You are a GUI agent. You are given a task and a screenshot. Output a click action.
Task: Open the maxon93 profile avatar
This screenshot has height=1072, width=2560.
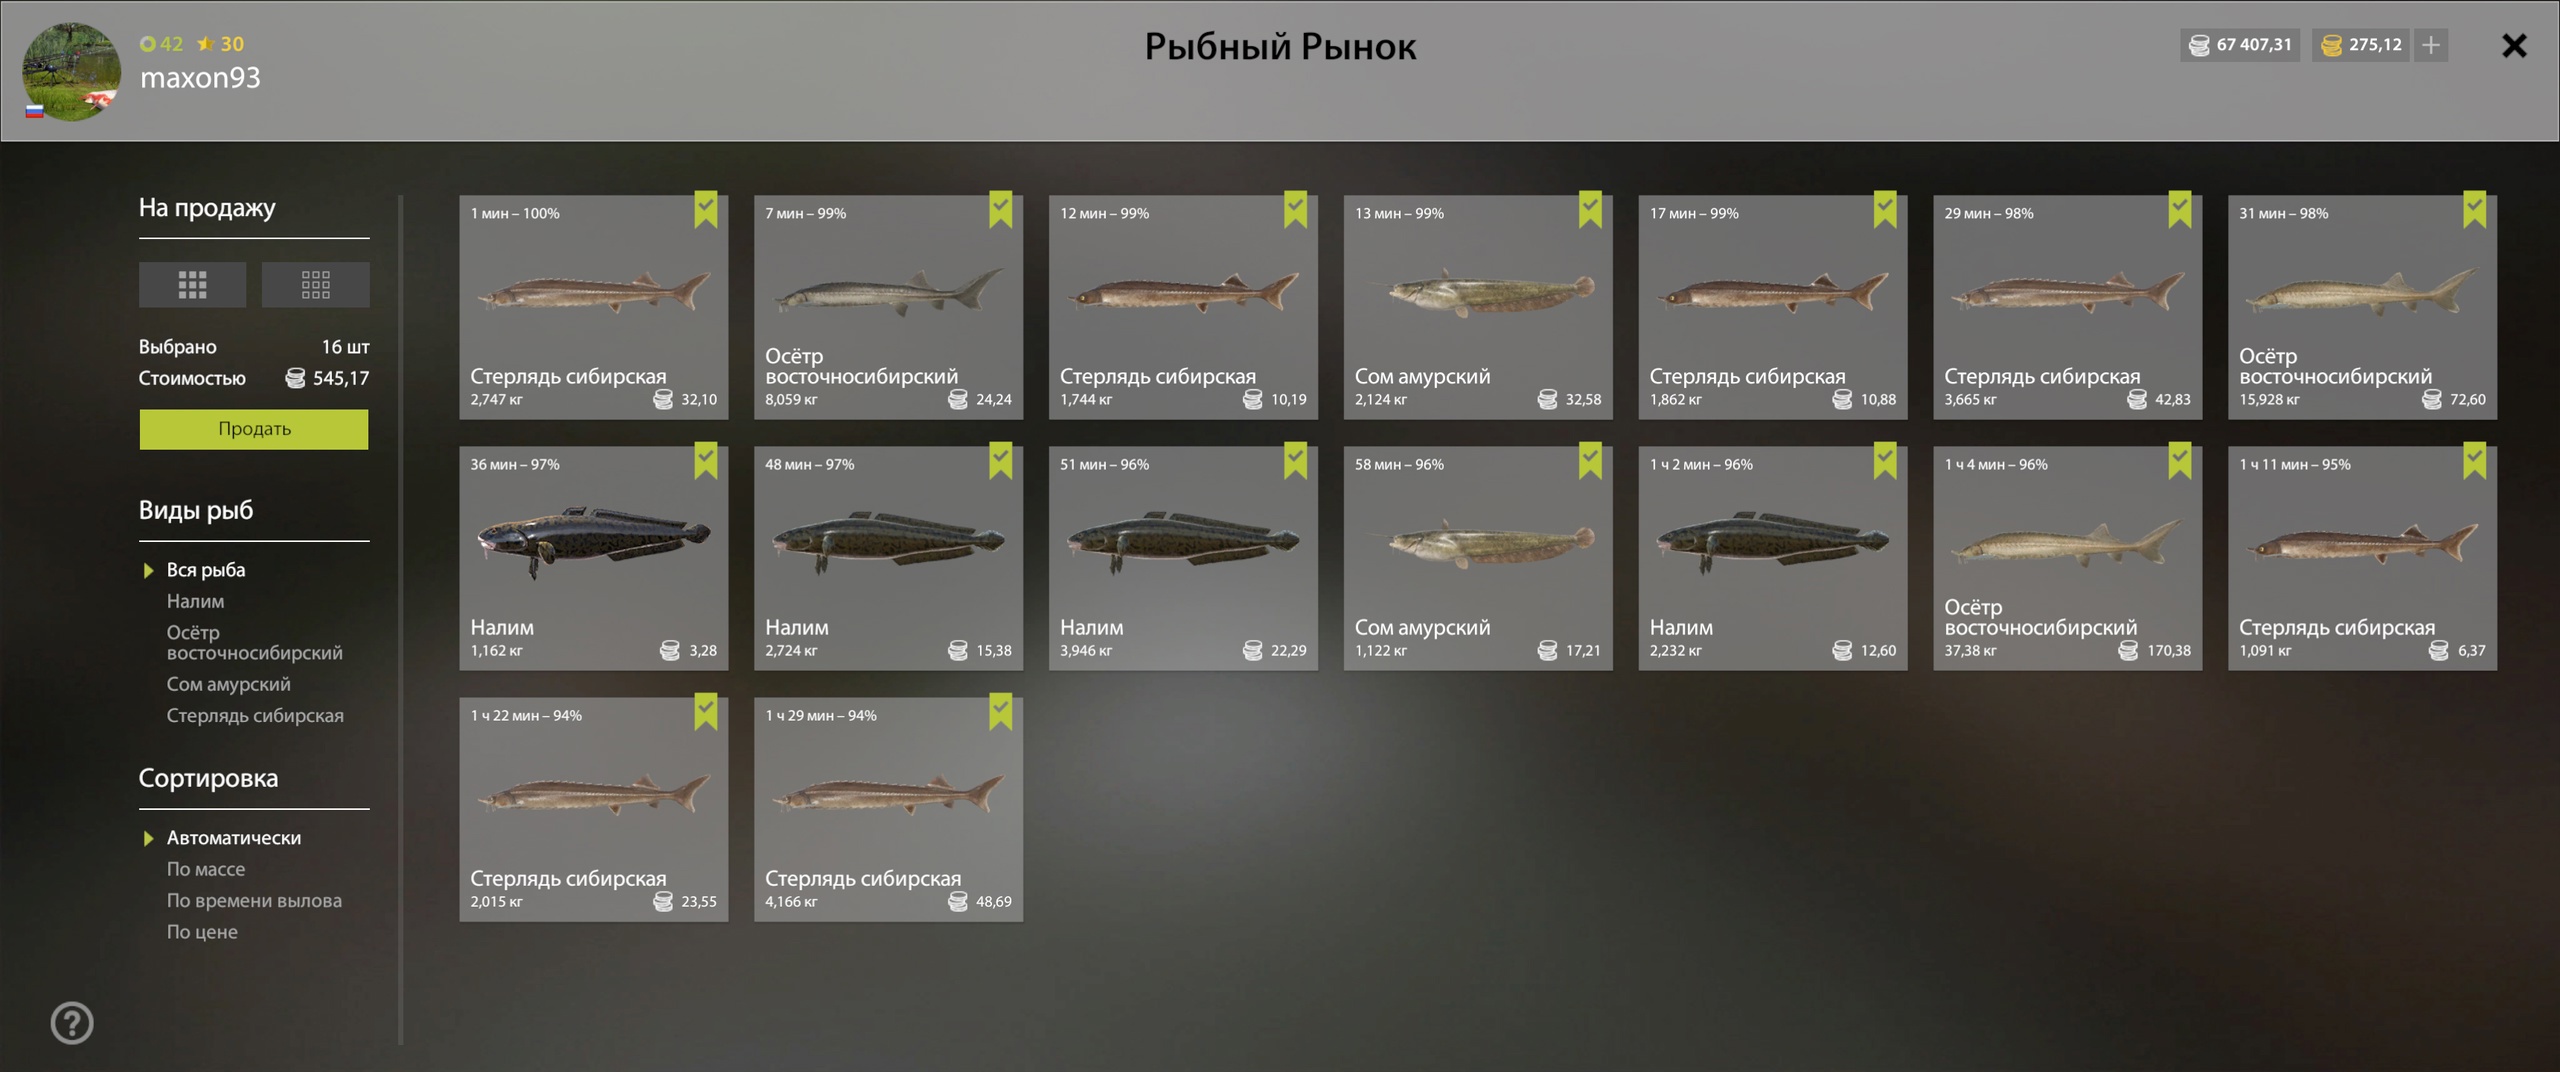click(x=72, y=72)
